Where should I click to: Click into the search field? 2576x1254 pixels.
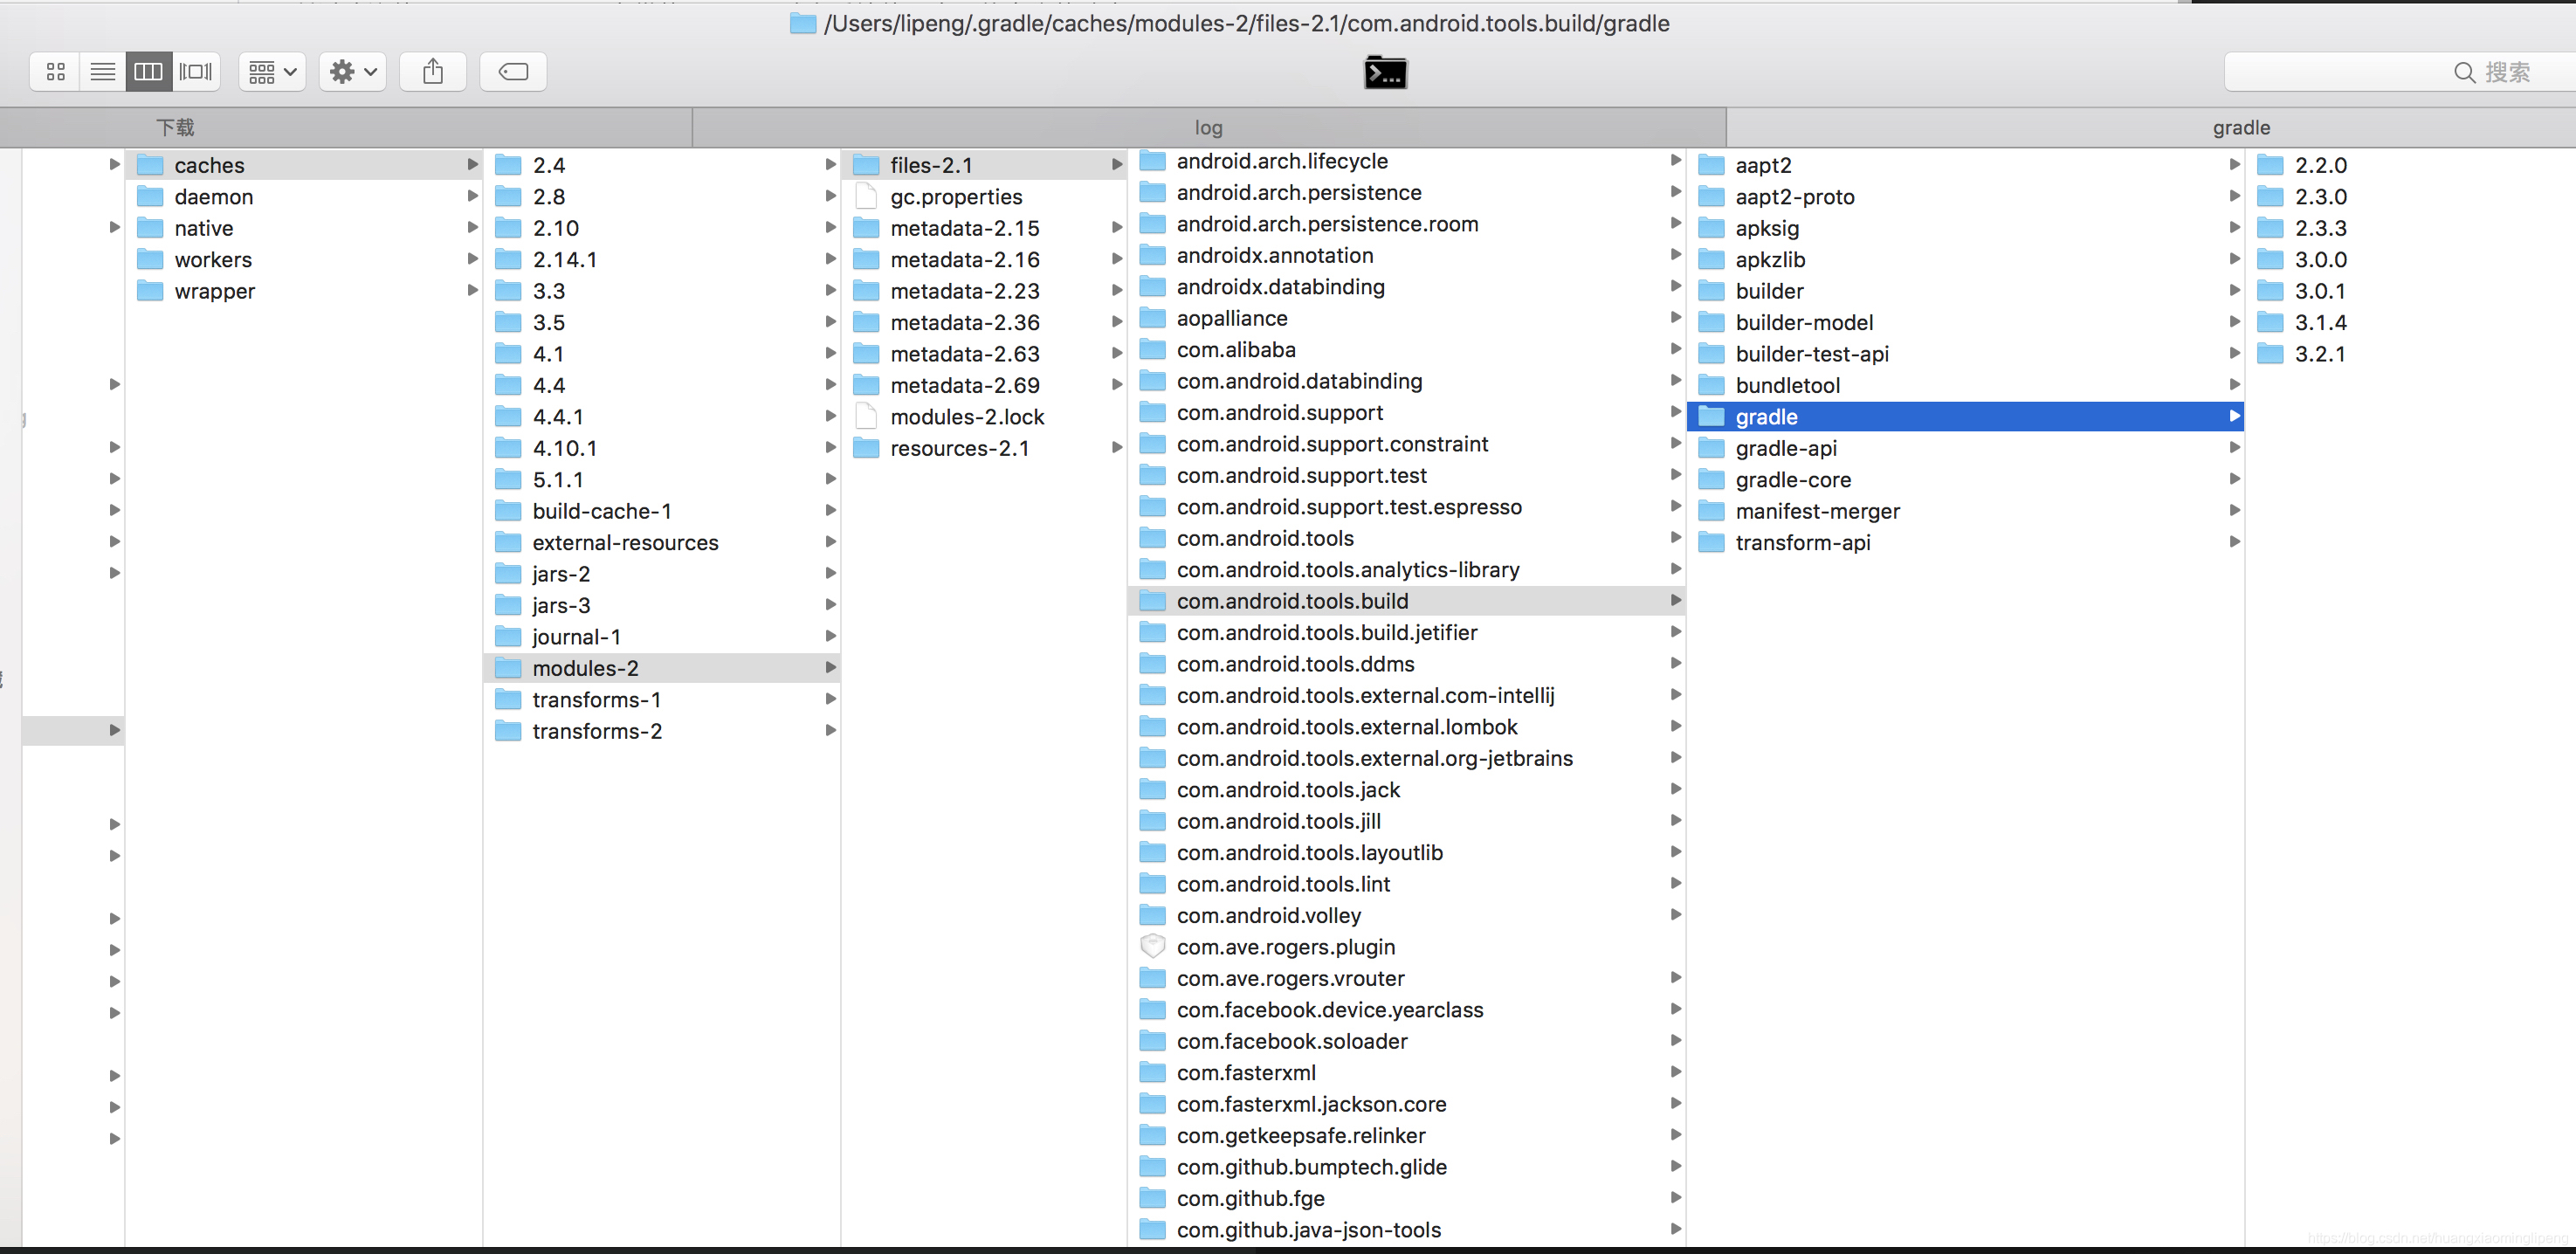pyautogui.click(x=2400, y=72)
